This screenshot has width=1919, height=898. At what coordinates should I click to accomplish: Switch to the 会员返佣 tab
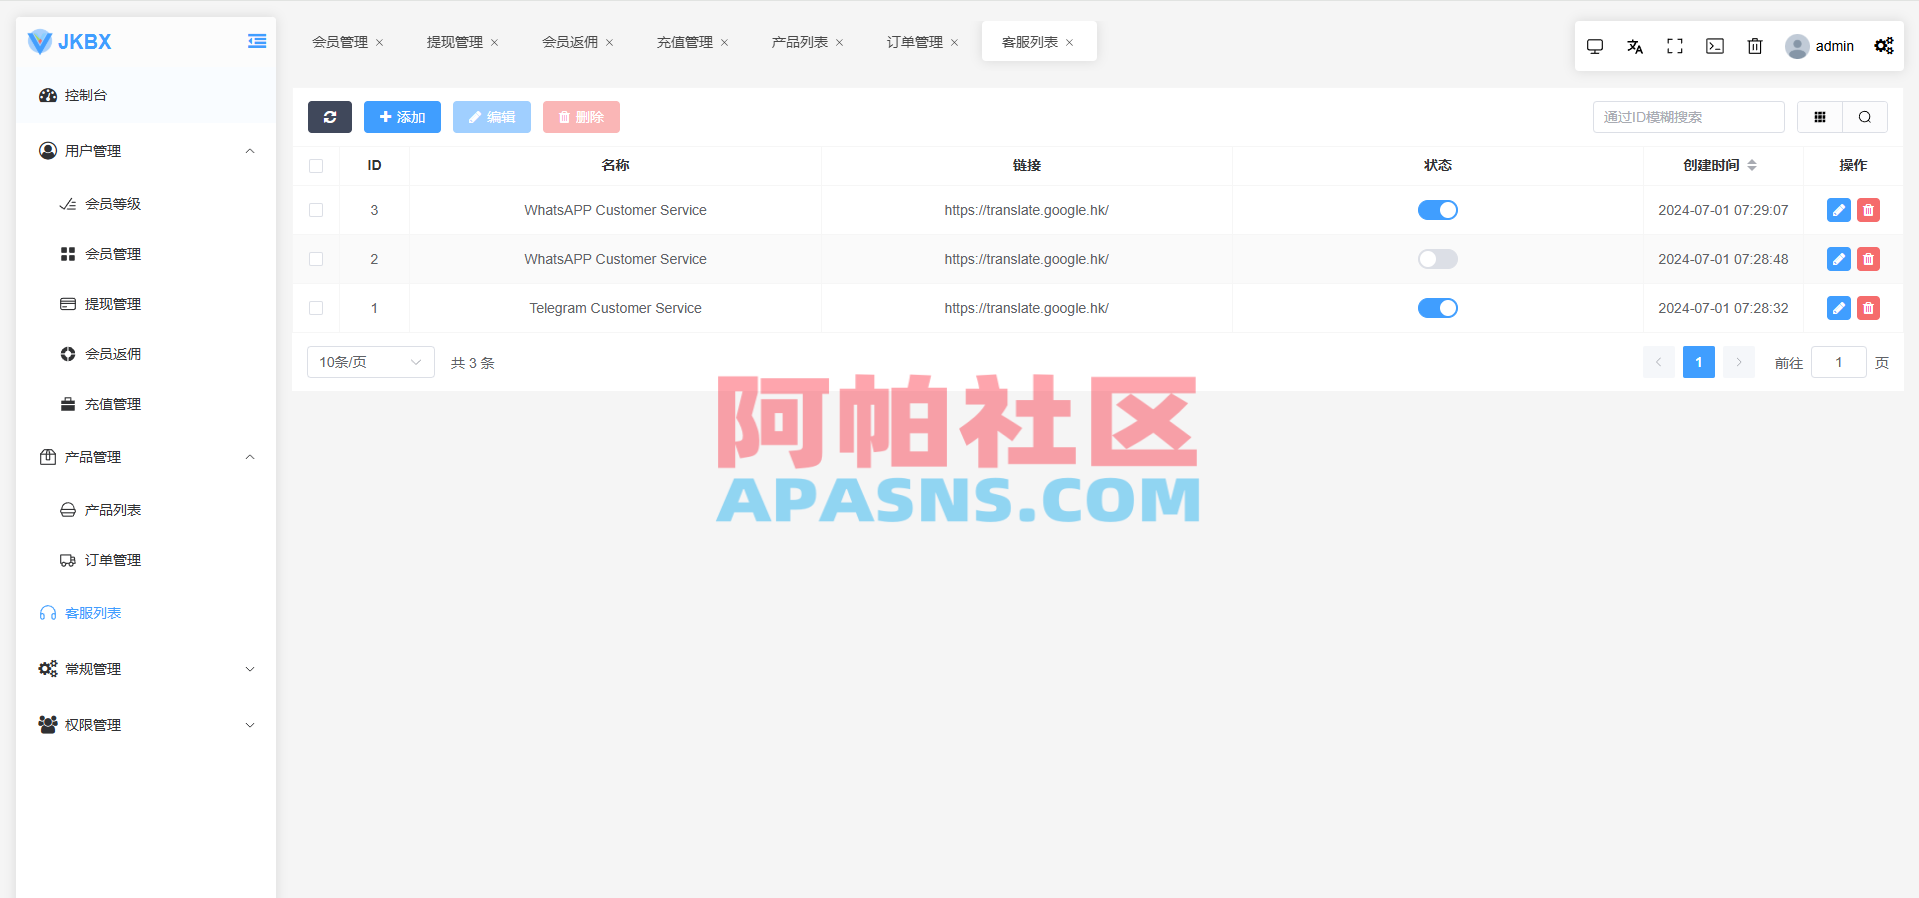[x=570, y=42]
